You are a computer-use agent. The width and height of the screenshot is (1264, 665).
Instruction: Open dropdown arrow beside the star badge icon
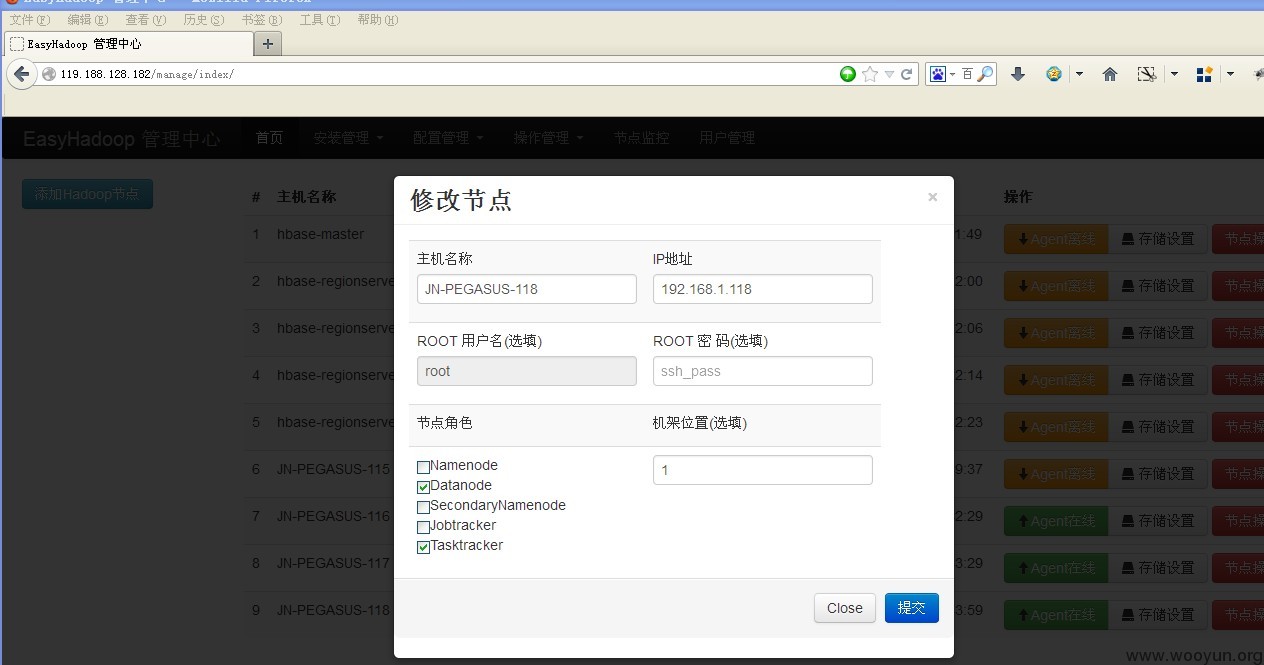[x=1079, y=74]
